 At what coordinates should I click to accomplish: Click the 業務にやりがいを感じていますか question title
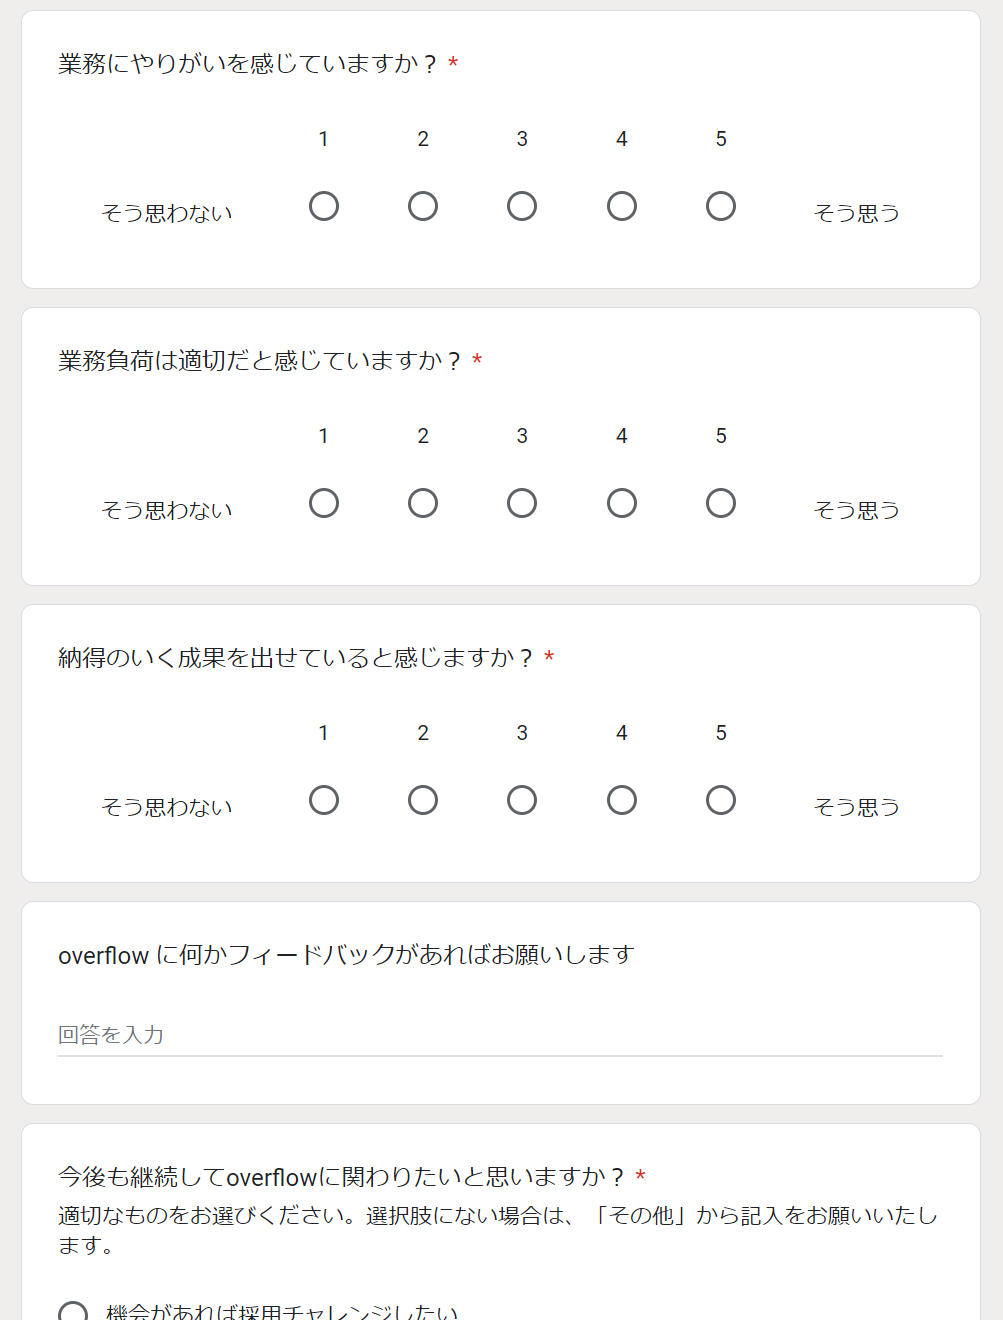click(247, 64)
